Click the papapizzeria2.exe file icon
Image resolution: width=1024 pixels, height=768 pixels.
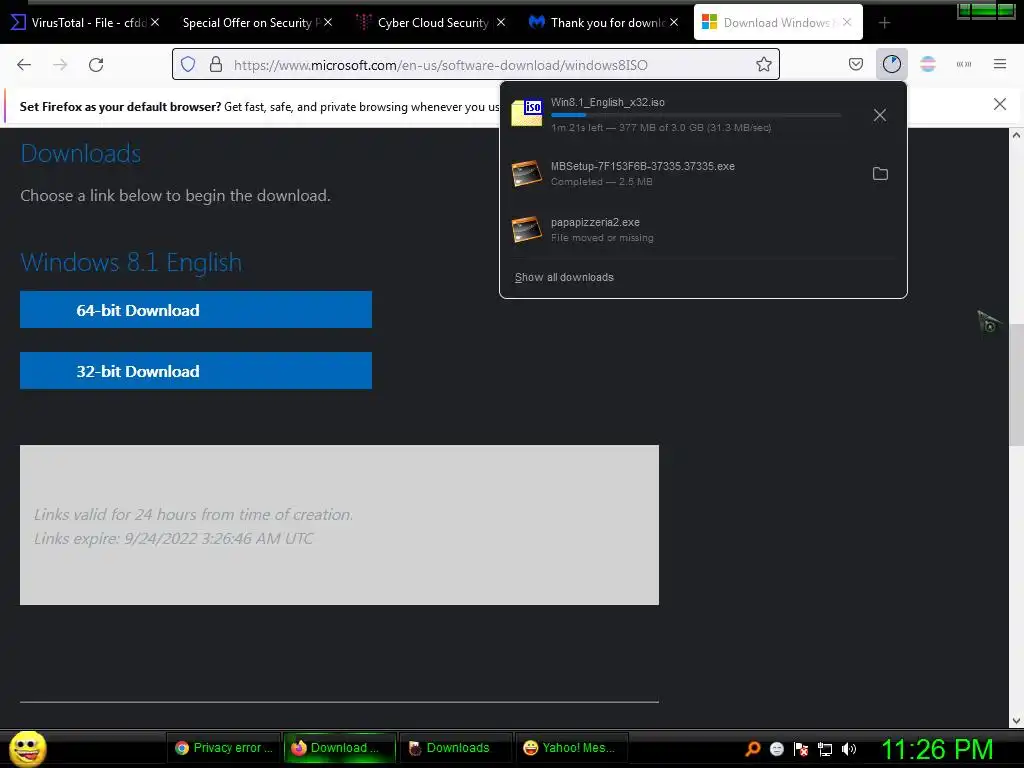click(x=526, y=229)
